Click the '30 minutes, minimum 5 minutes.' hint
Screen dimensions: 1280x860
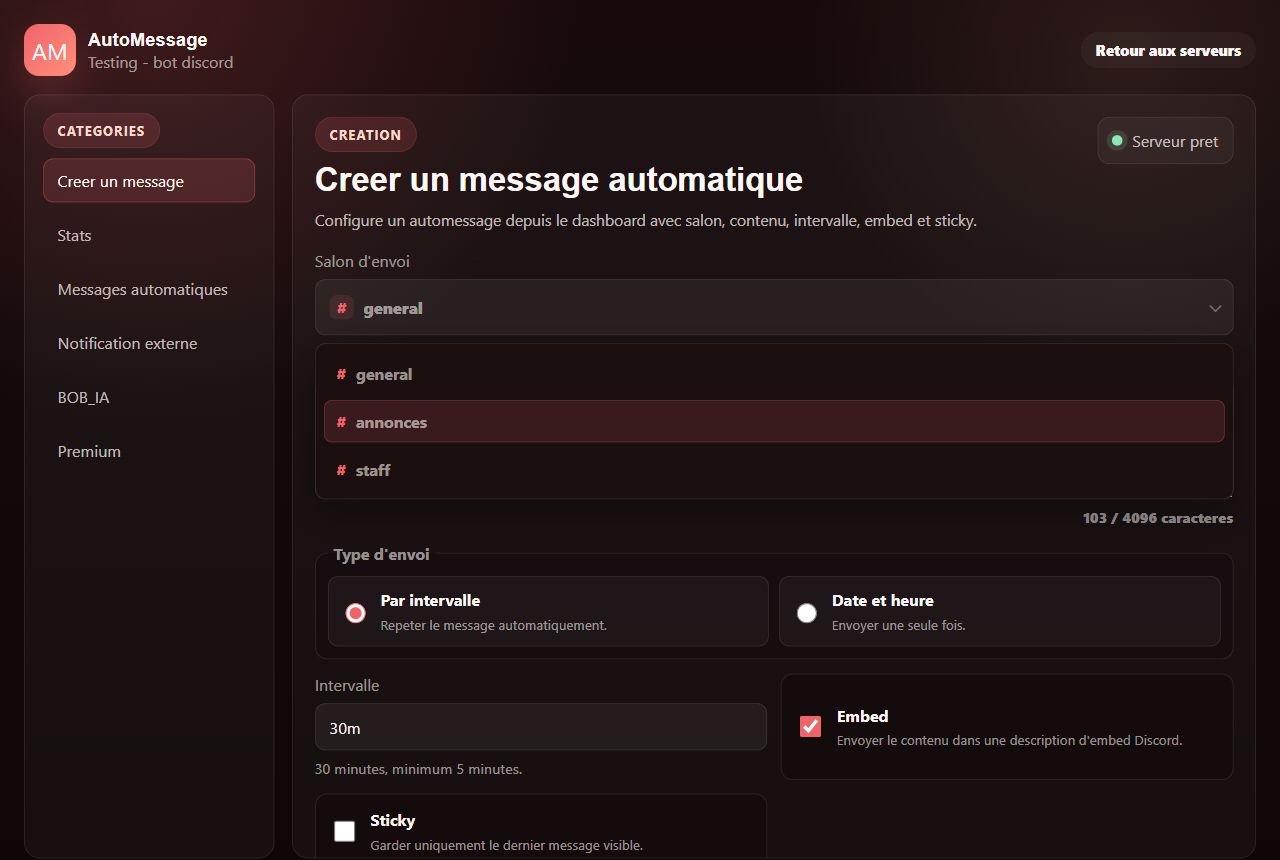click(418, 769)
